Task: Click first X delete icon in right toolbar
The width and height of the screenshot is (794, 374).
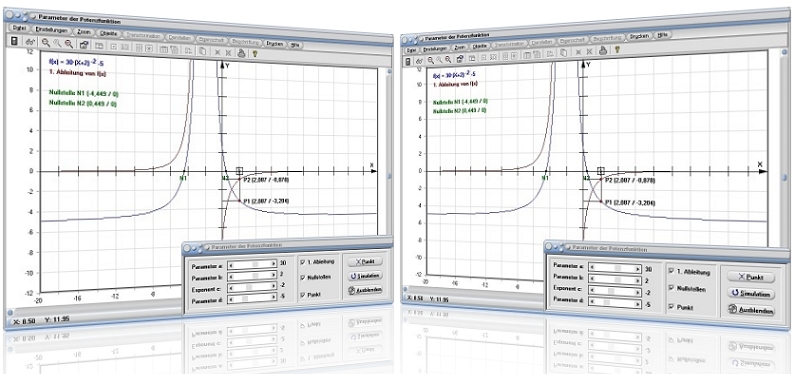Action: click(x=578, y=52)
